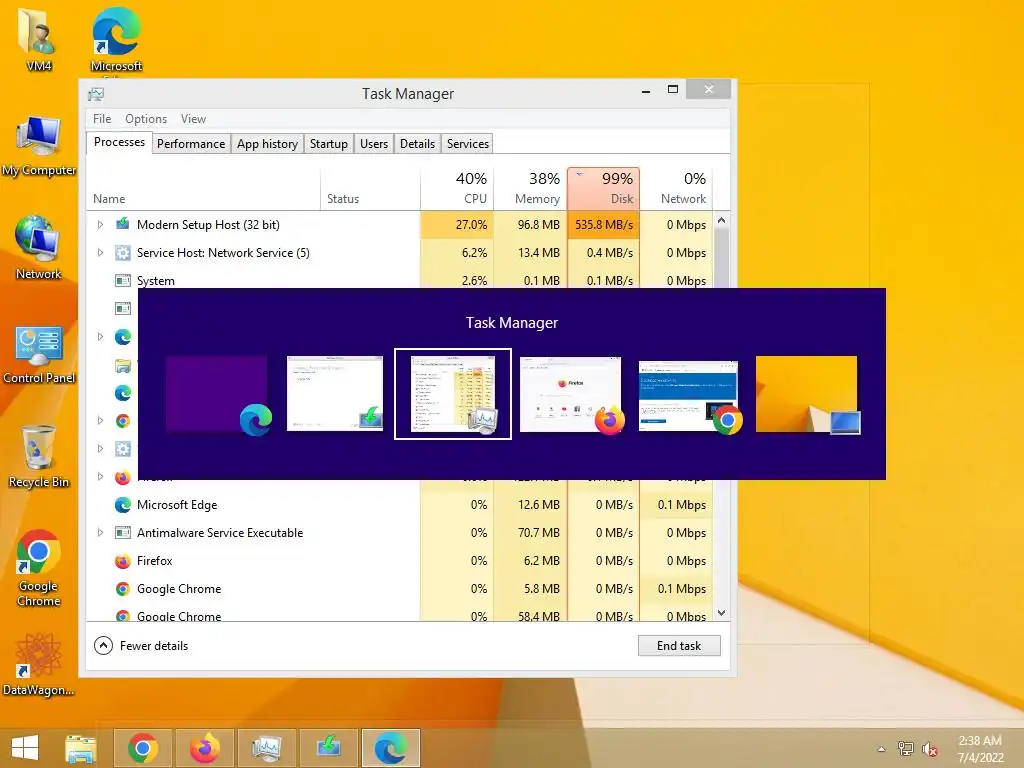Select the Firefox thumbnail in the switcher
Screen dimensions: 1024x768
[571, 394]
